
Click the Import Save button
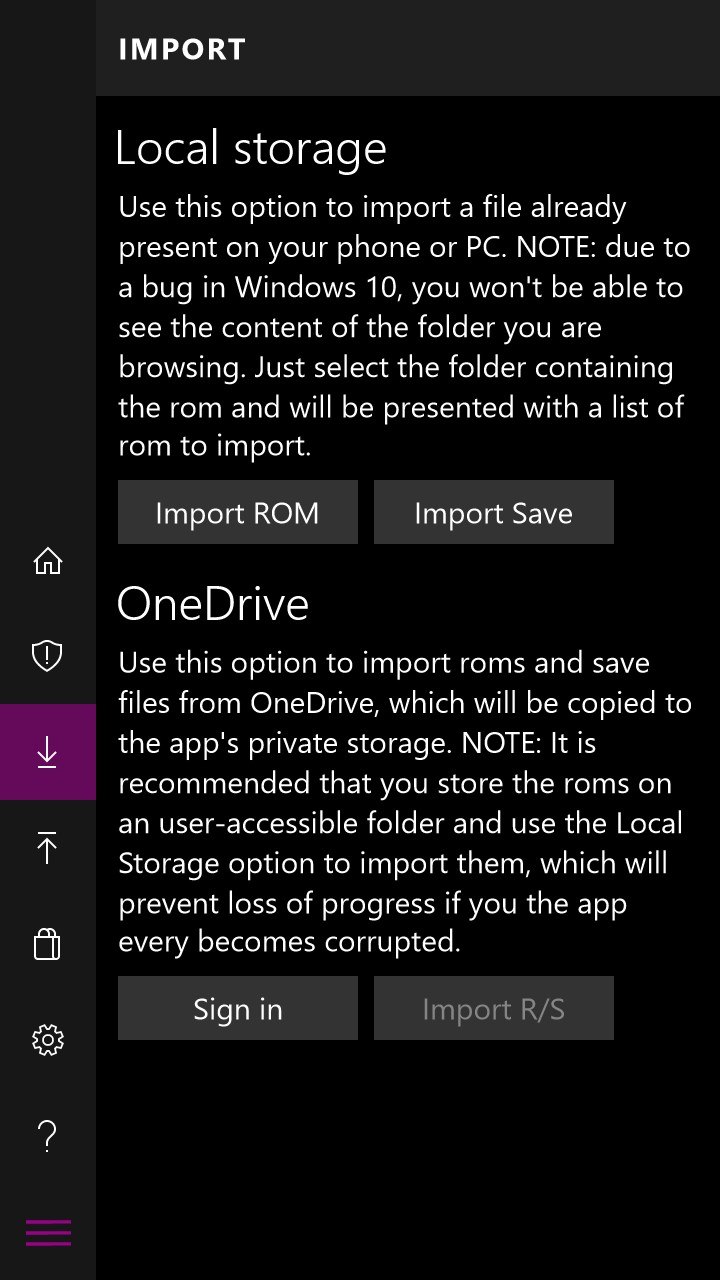[493, 513]
